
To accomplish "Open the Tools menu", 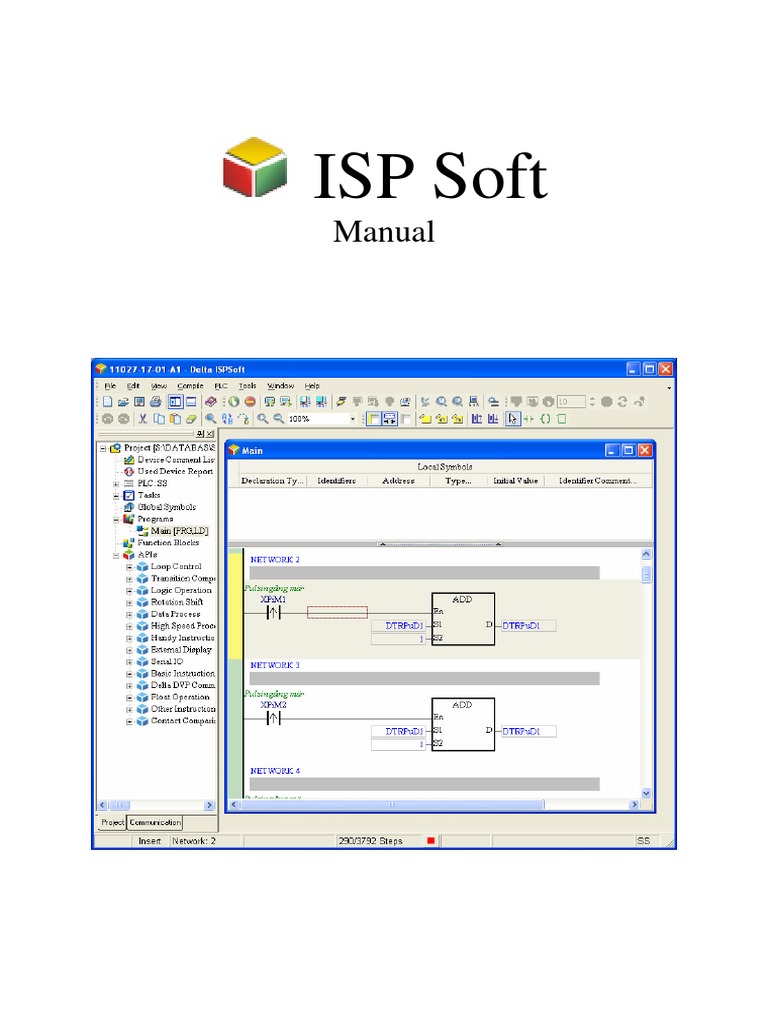I will click(247, 386).
